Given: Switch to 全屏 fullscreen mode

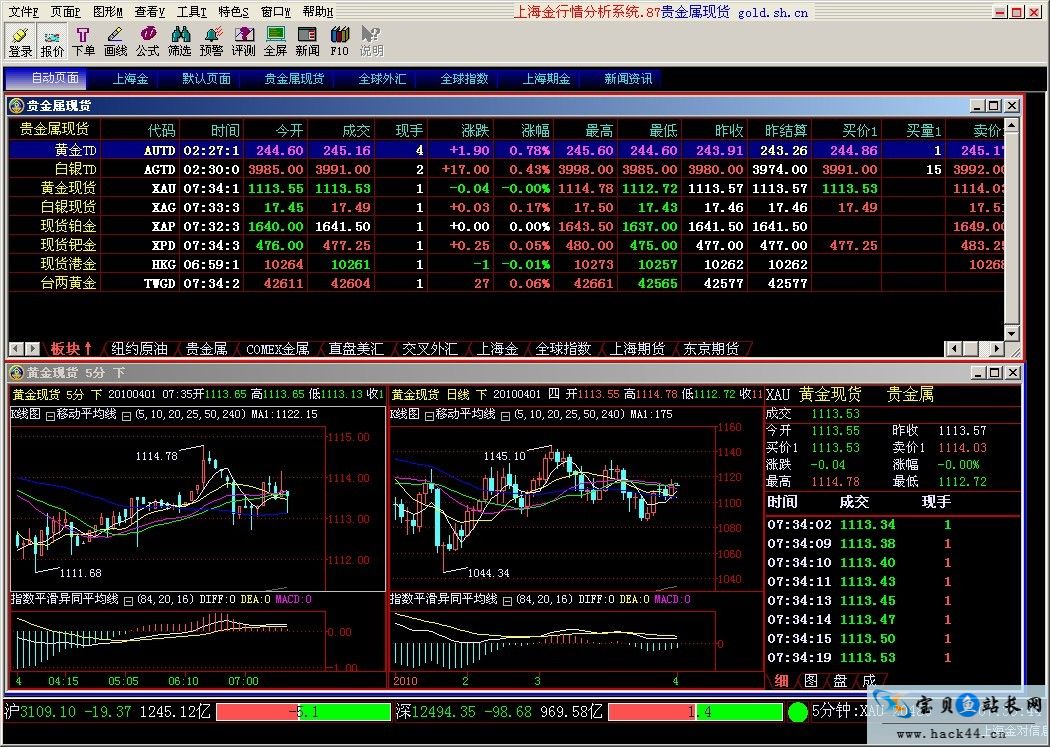Looking at the screenshot, I should coord(275,41).
